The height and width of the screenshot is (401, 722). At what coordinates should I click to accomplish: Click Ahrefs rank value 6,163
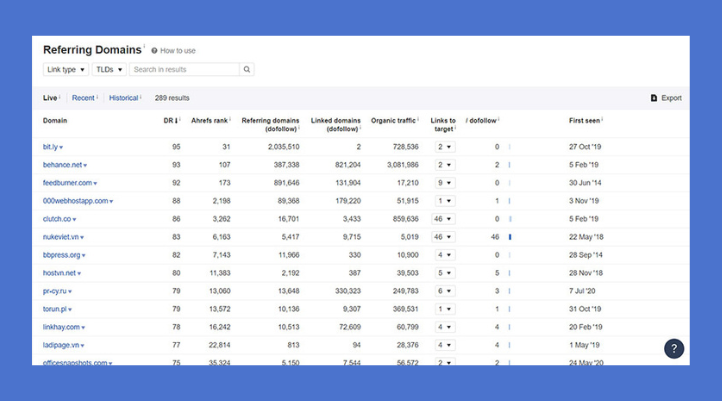221,237
